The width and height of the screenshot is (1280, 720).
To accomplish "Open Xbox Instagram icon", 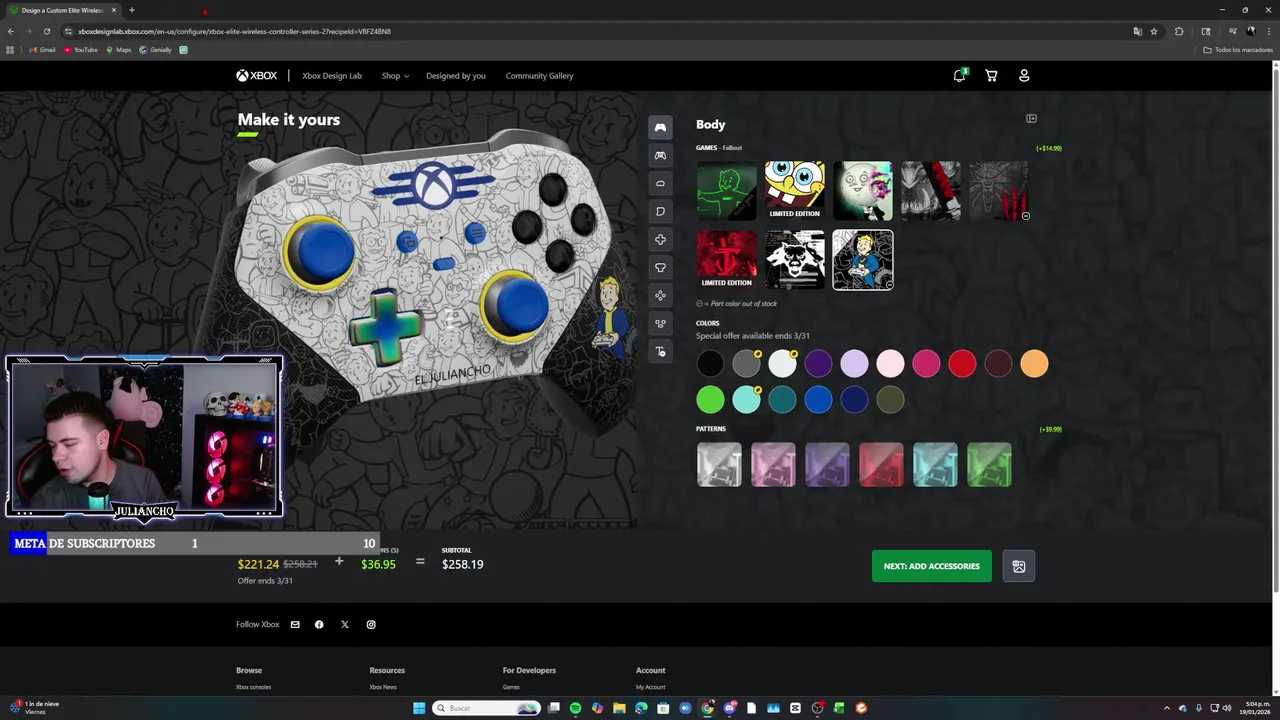I will coord(371,624).
